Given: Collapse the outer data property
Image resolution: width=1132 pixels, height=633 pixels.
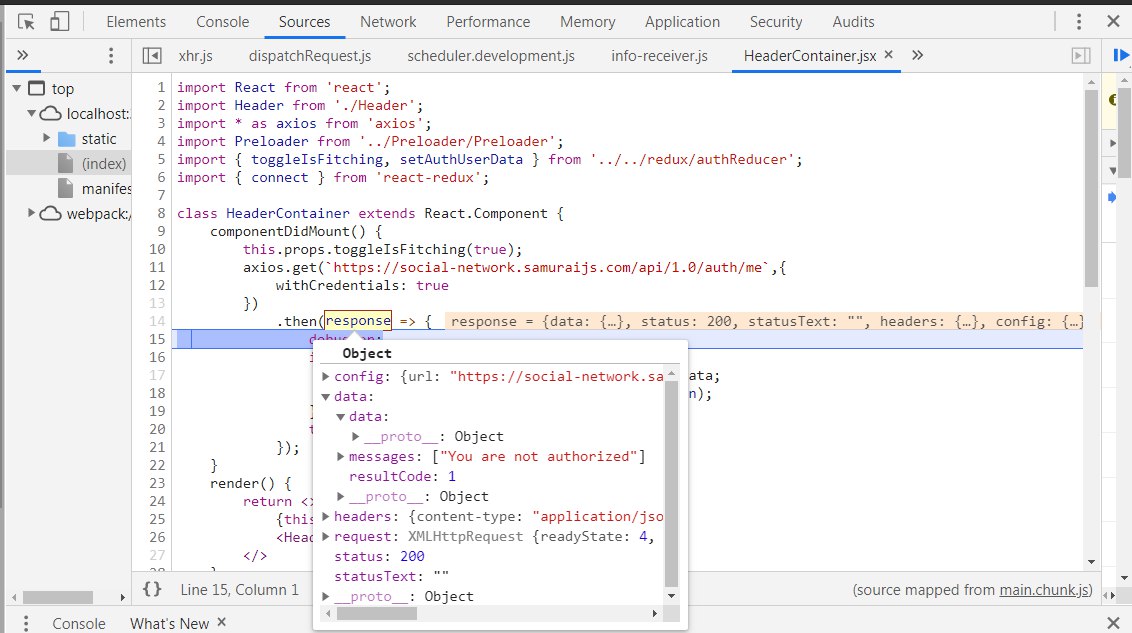Looking at the screenshot, I should [x=326, y=396].
